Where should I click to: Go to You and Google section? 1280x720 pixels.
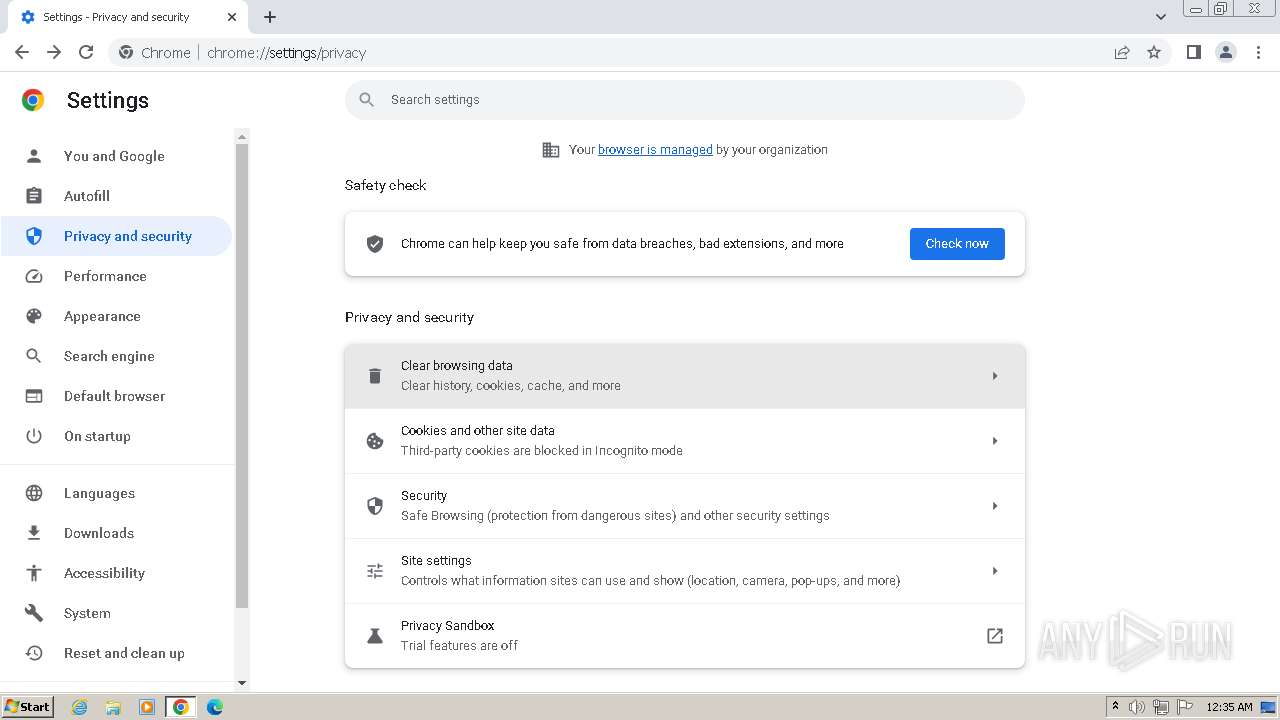116,156
